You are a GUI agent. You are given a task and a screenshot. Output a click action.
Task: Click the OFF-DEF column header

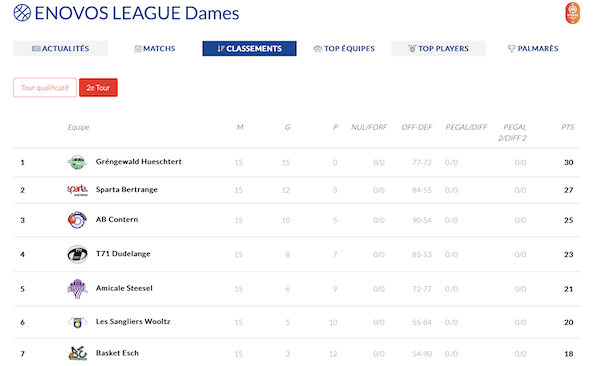(417, 127)
